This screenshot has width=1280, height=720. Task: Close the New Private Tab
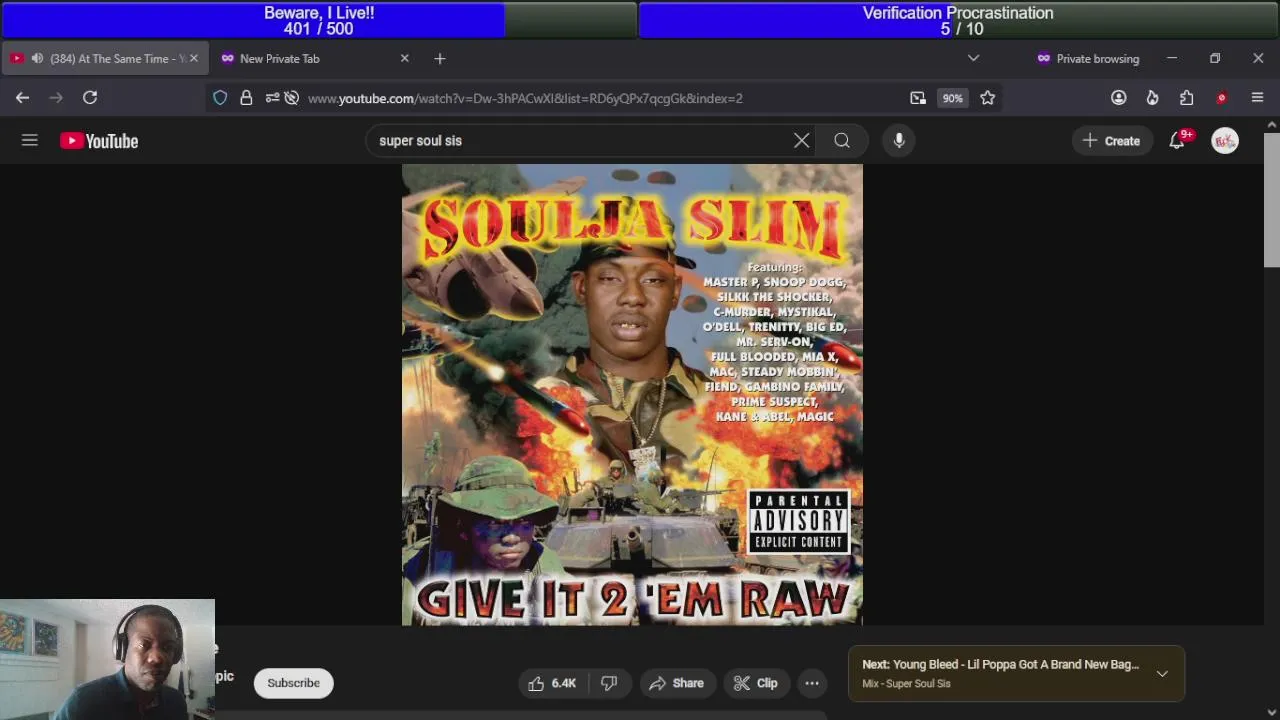[404, 59]
